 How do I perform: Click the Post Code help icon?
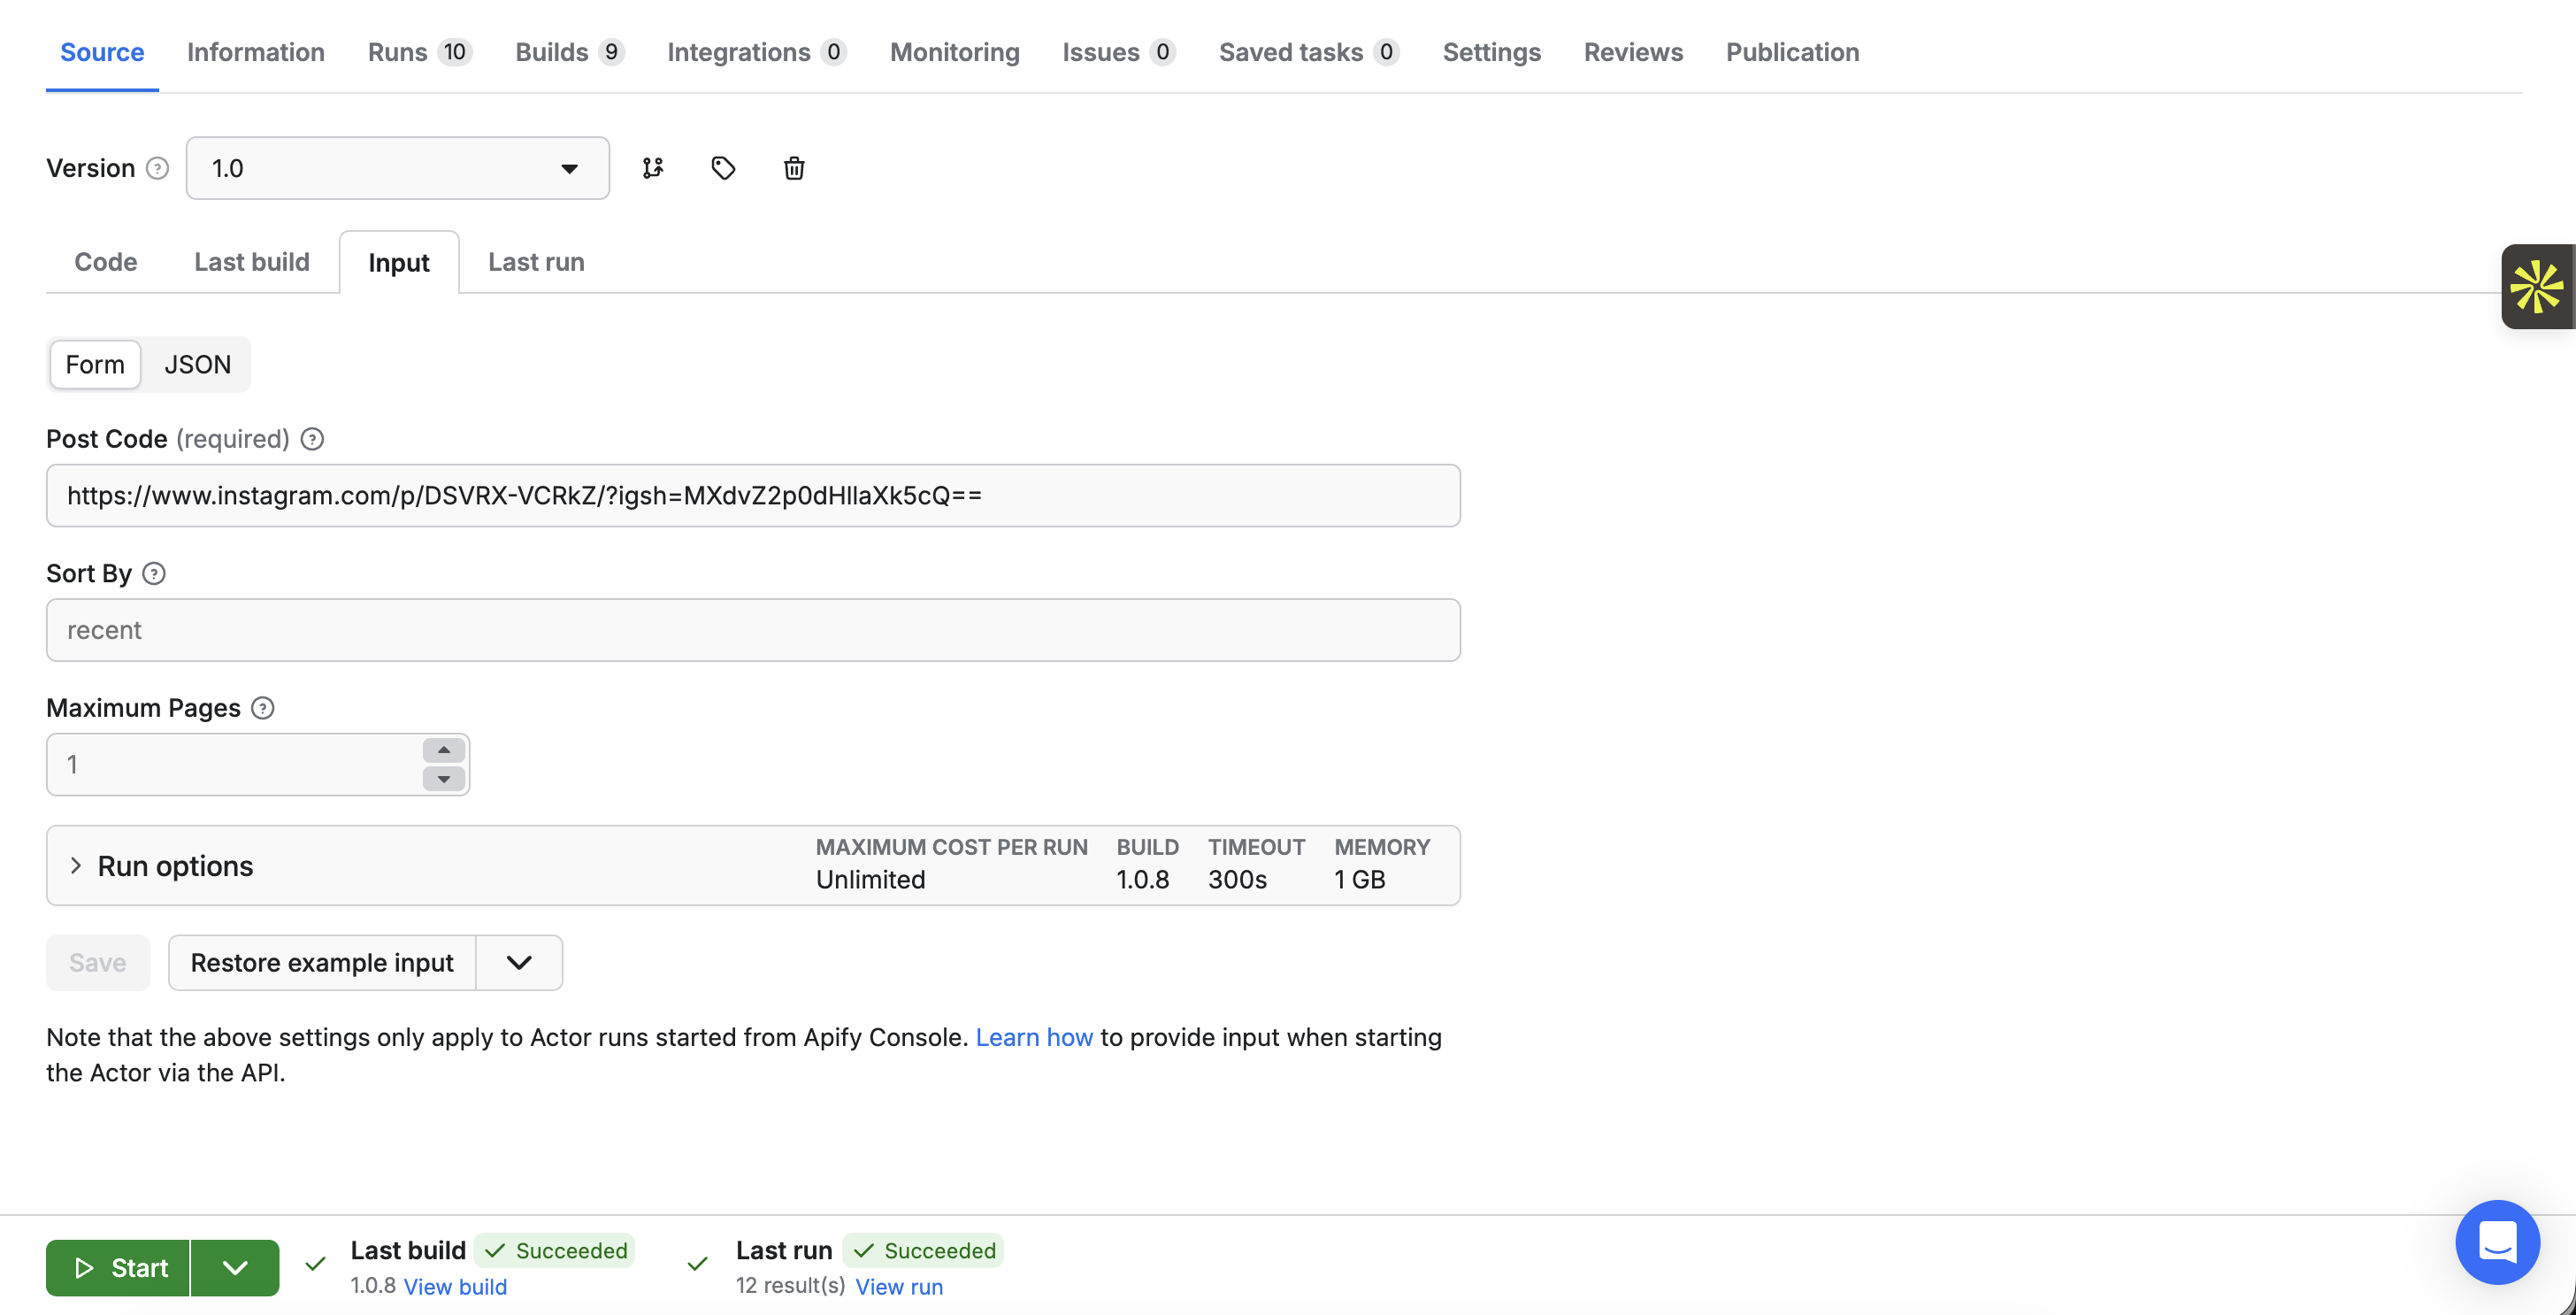tap(312, 439)
